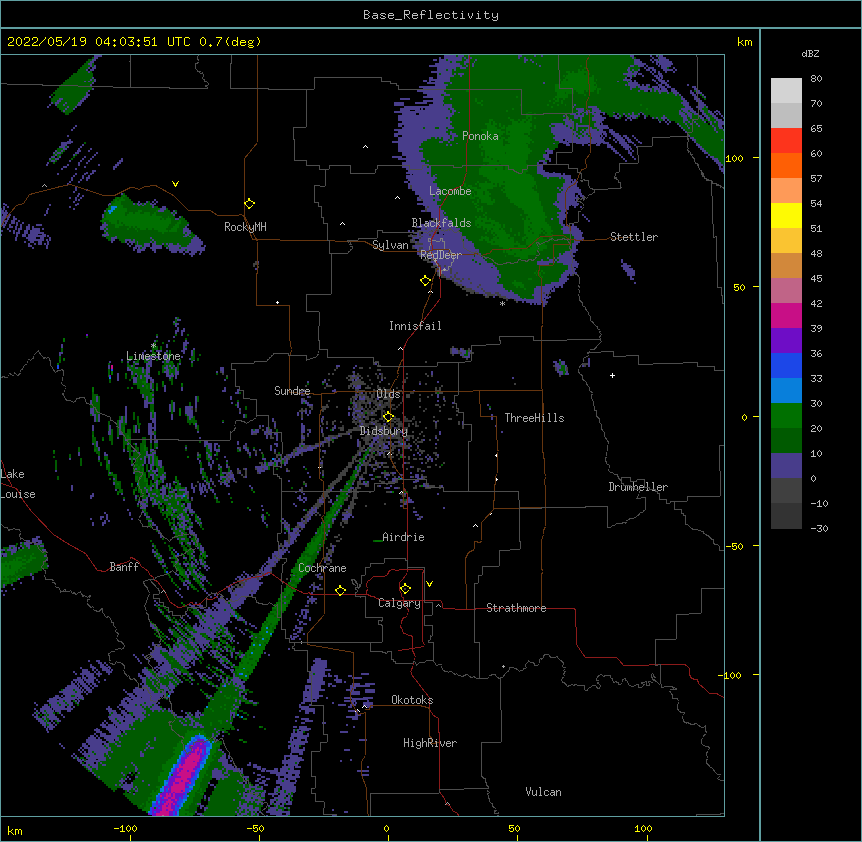Click the yellow diamond marker below RedDeer

point(425,281)
